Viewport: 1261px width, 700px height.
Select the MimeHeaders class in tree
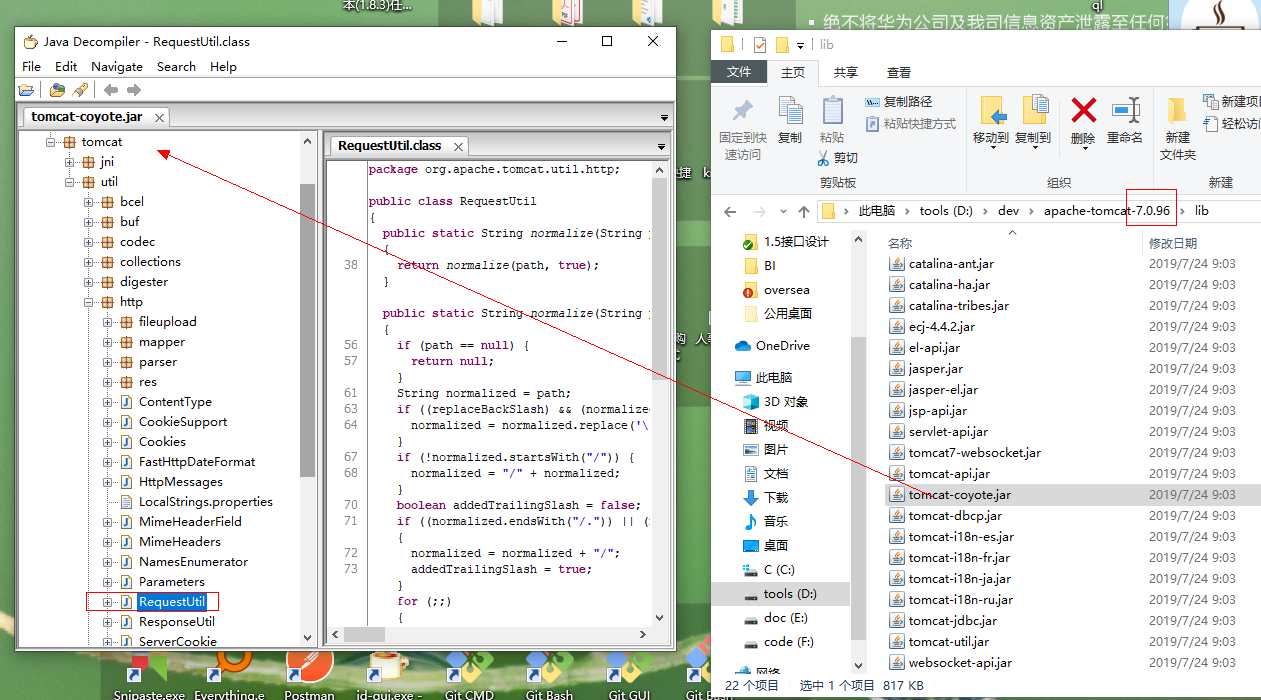pyautogui.click(x=180, y=542)
